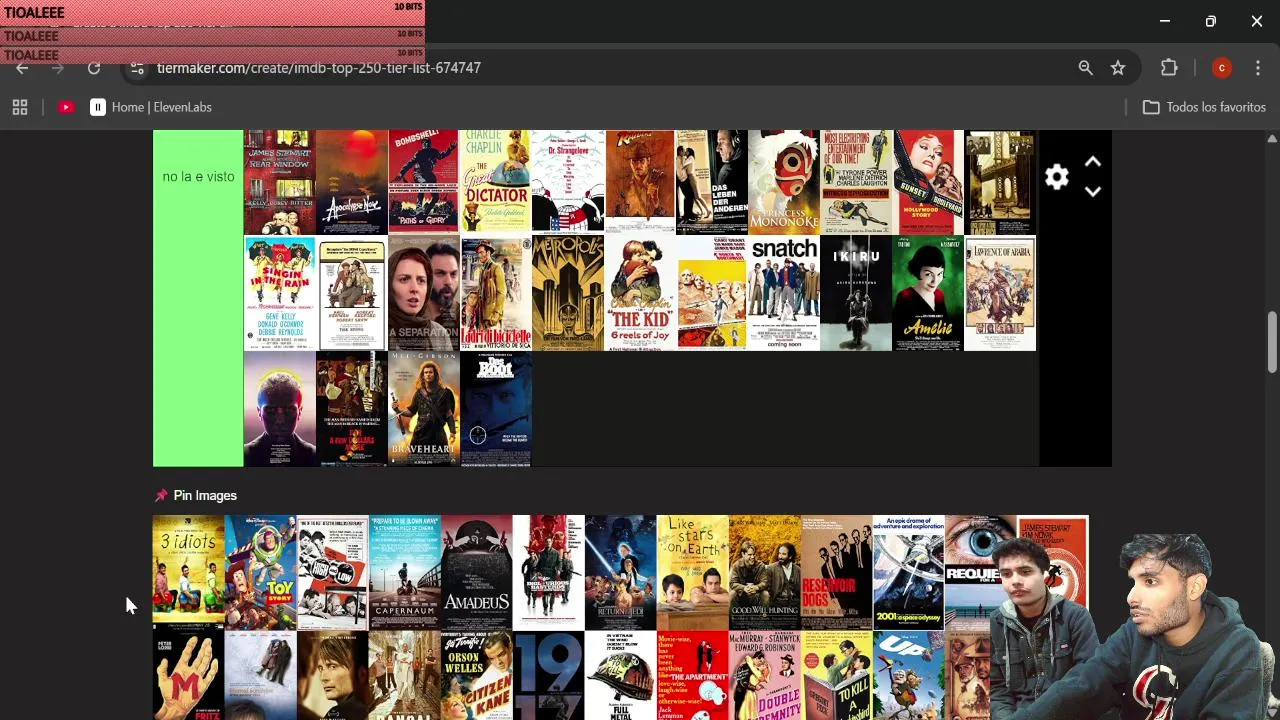Select the 'no la e visto' tier label
The width and height of the screenshot is (1280, 720).
click(x=198, y=176)
